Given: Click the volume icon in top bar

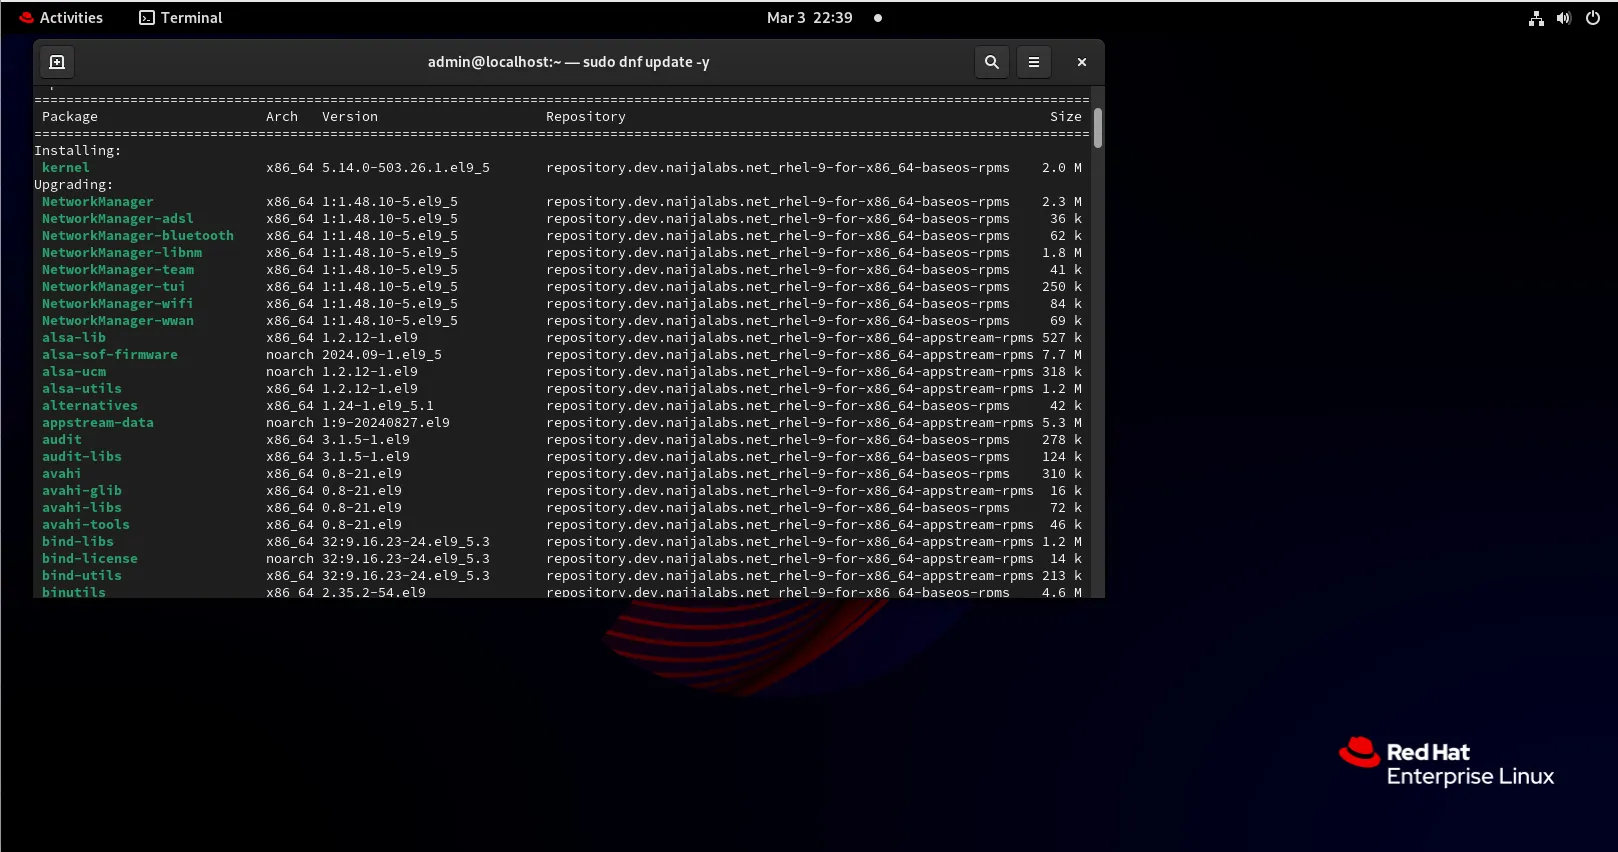Looking at the screenshot, I should [1564, 18].
